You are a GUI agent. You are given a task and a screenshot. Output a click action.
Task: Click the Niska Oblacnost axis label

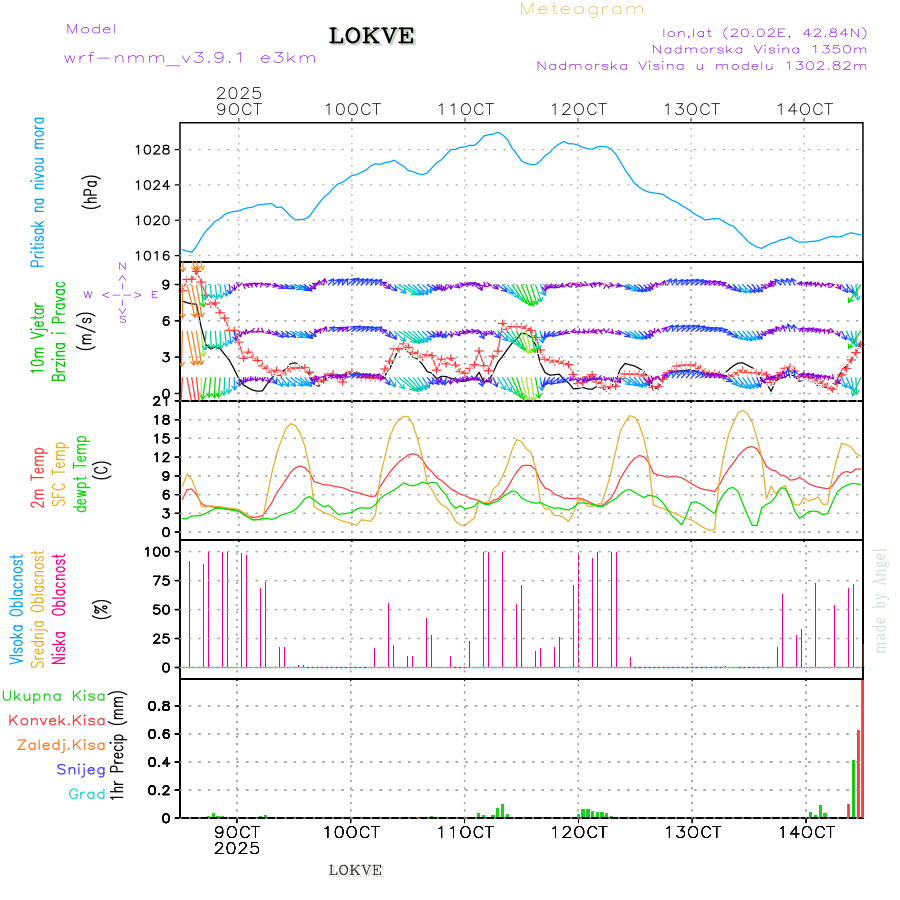[x=59, y=608]
